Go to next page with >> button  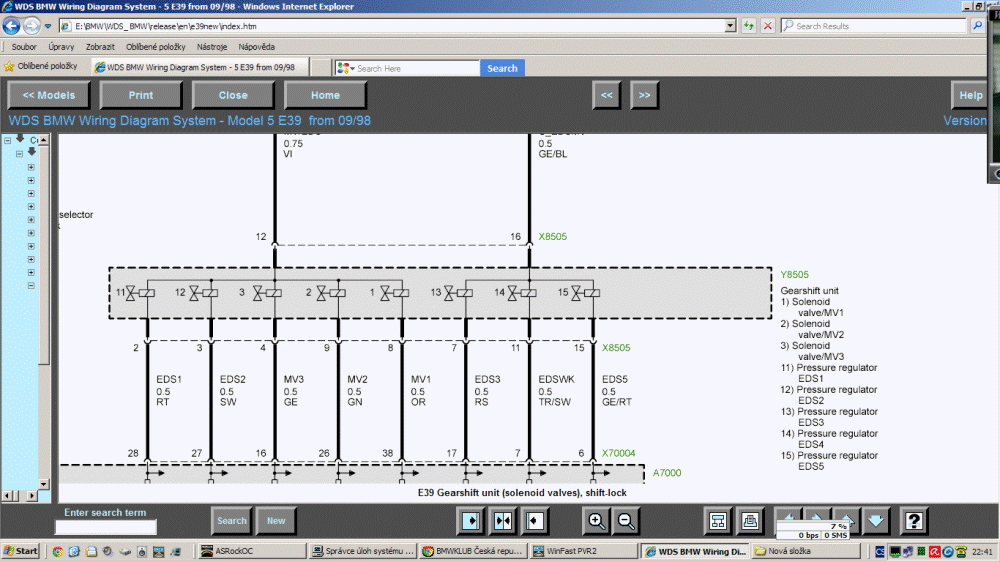645,95
